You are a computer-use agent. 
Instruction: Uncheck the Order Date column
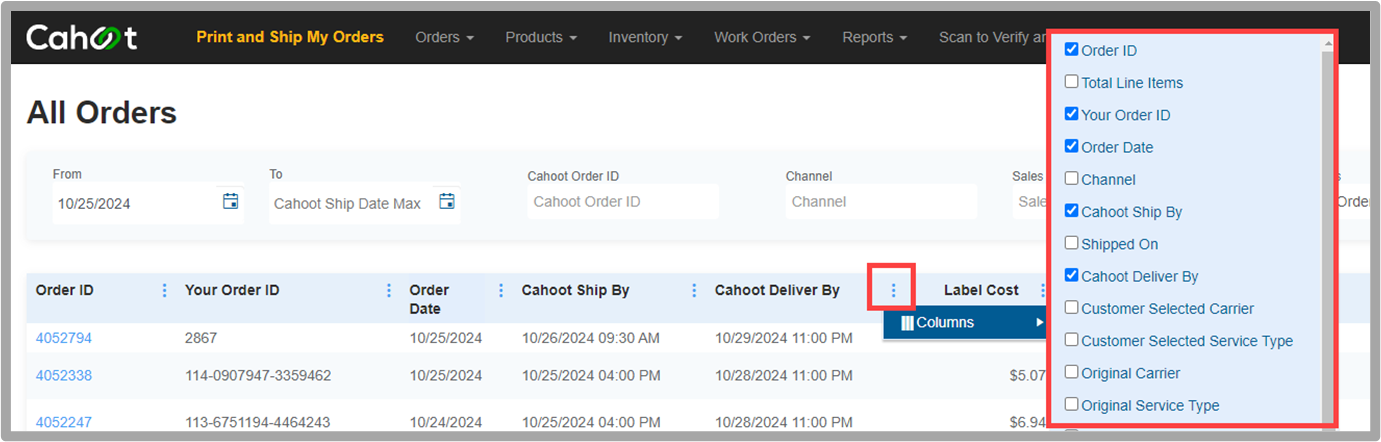[x=1072, y=146]
